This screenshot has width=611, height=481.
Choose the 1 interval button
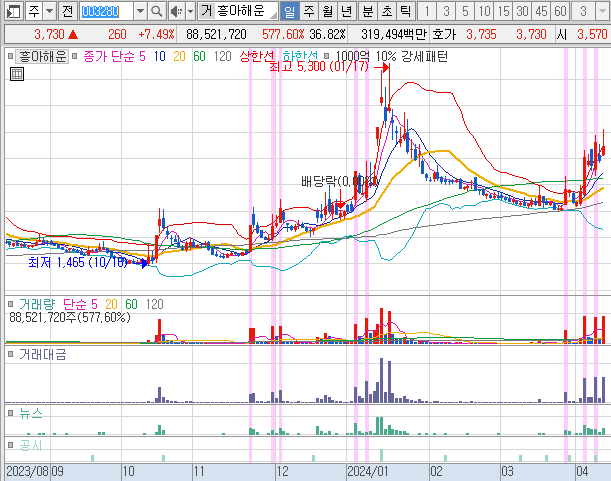click(427, 11)
